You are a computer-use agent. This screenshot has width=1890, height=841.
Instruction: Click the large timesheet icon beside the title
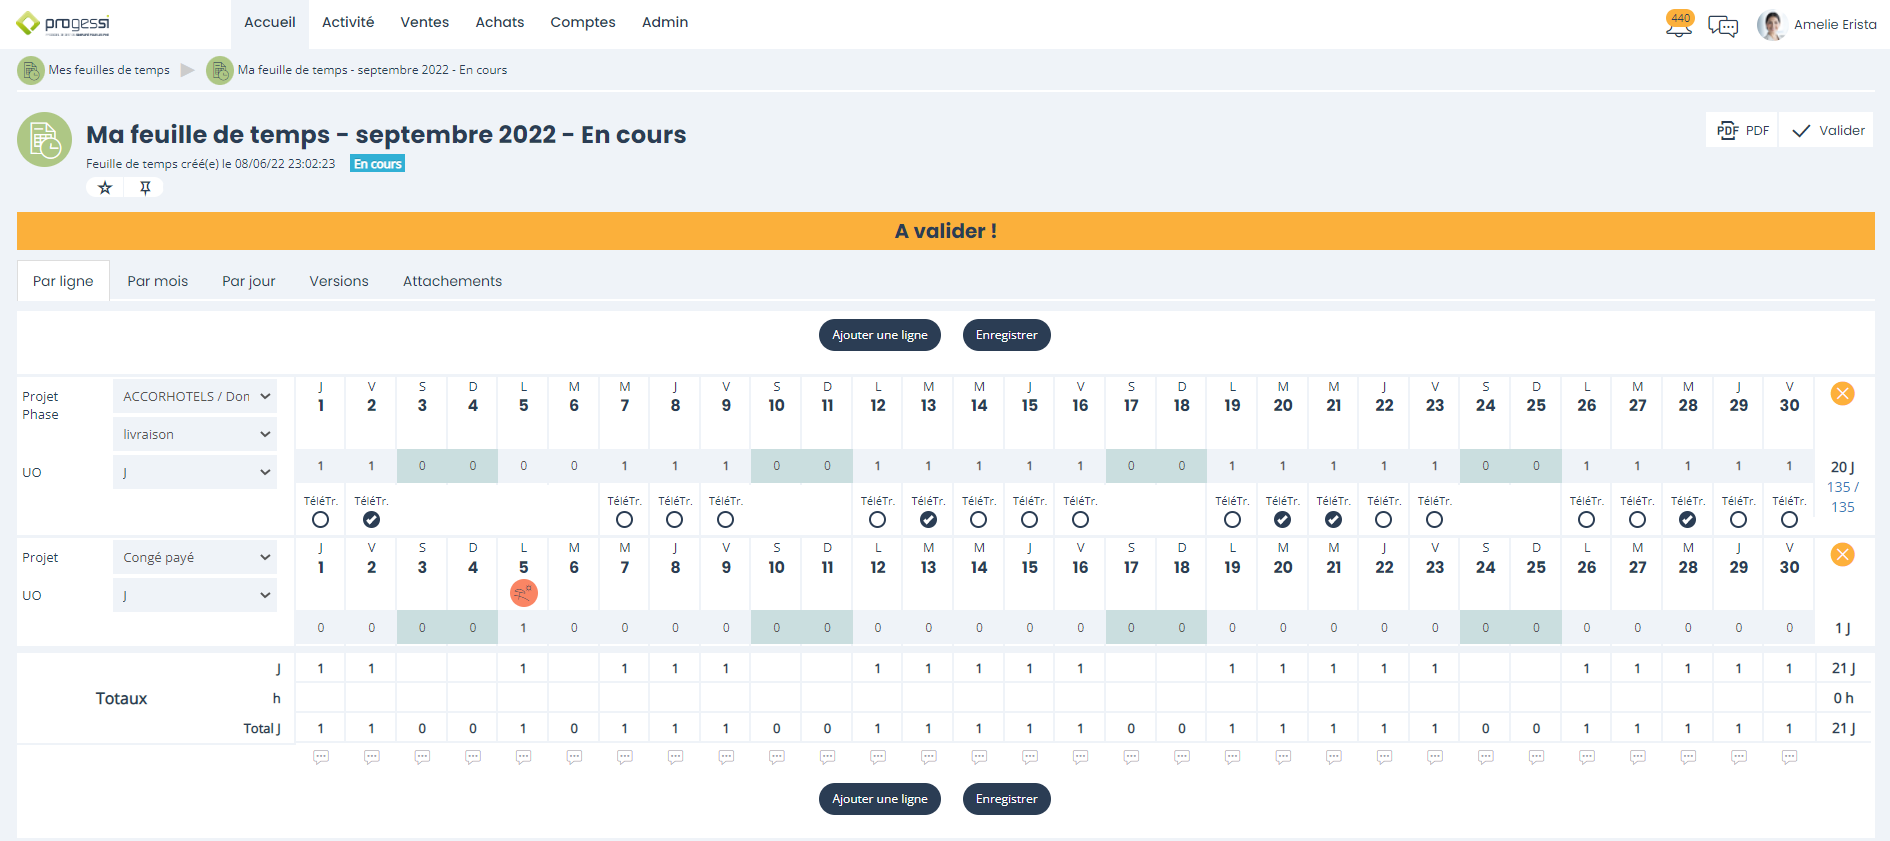(x=45, y=139)
